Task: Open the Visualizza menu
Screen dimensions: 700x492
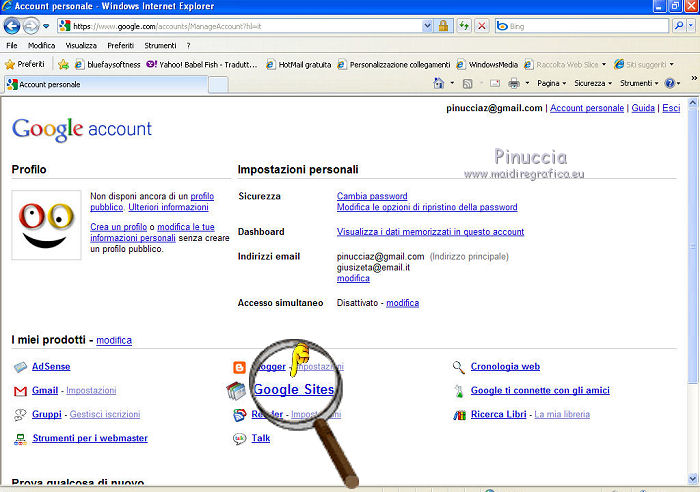Action: [x=81, y=46]
